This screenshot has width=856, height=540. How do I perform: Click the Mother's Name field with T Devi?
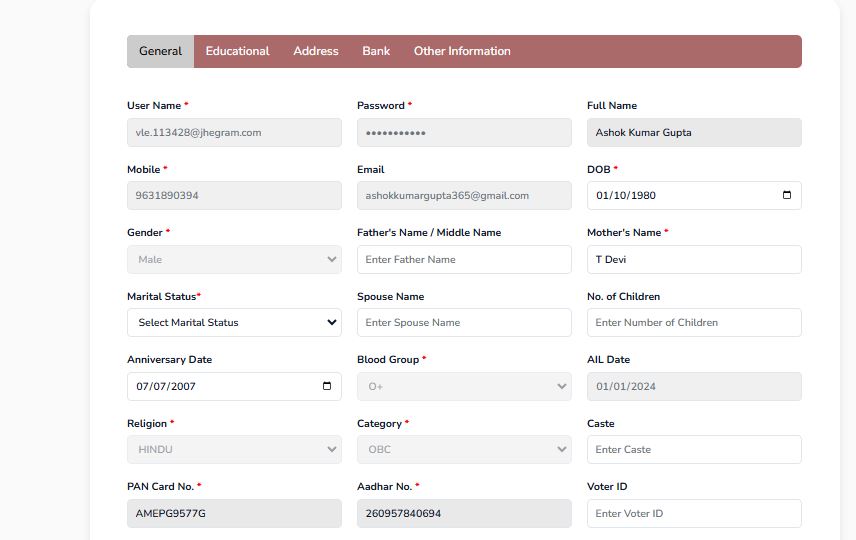click(x=694, y=259)
